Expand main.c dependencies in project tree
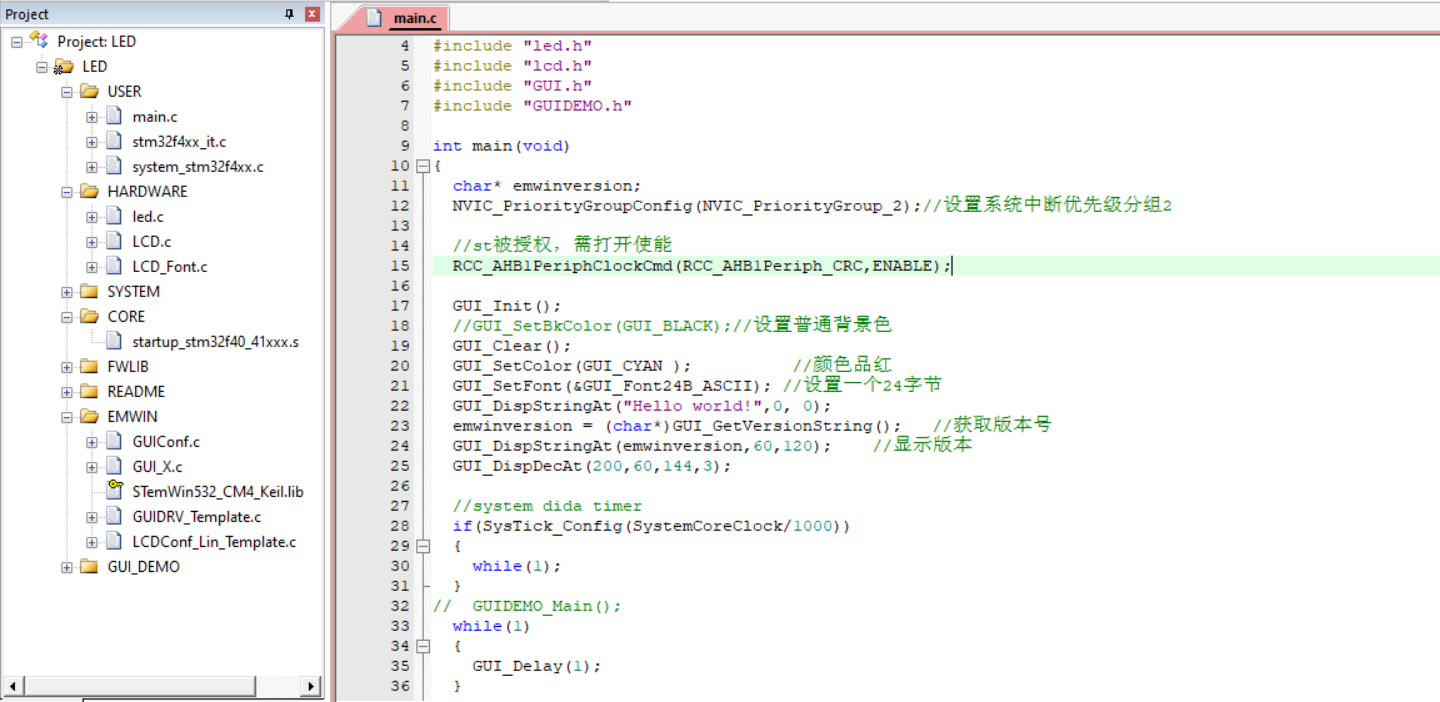Image resolution: width=1440 pixels, height=702 pixels. tap(92, 117)
